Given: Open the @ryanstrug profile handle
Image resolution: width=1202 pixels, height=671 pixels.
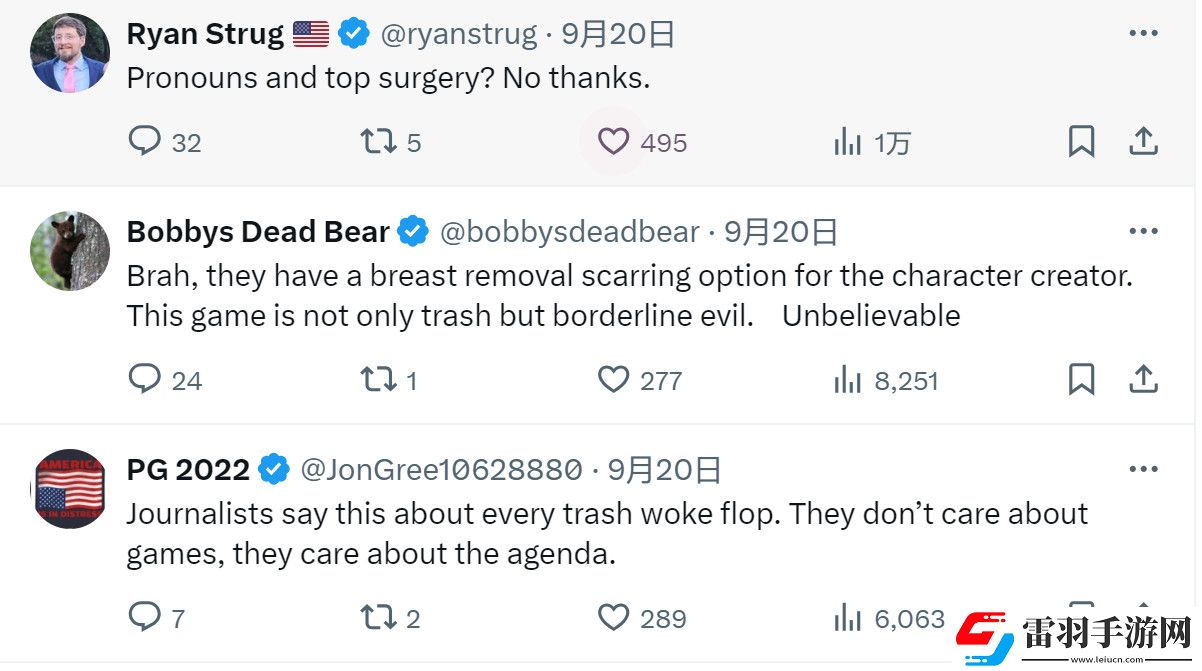Looking at the screenshot, I should 459,34.
